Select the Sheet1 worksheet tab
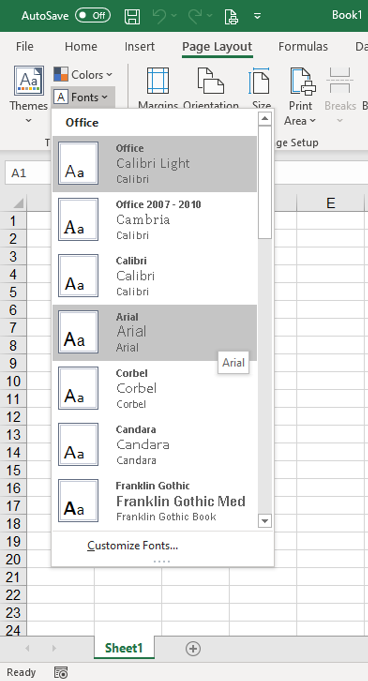The image size is (368, 681). tap(124, 648)
